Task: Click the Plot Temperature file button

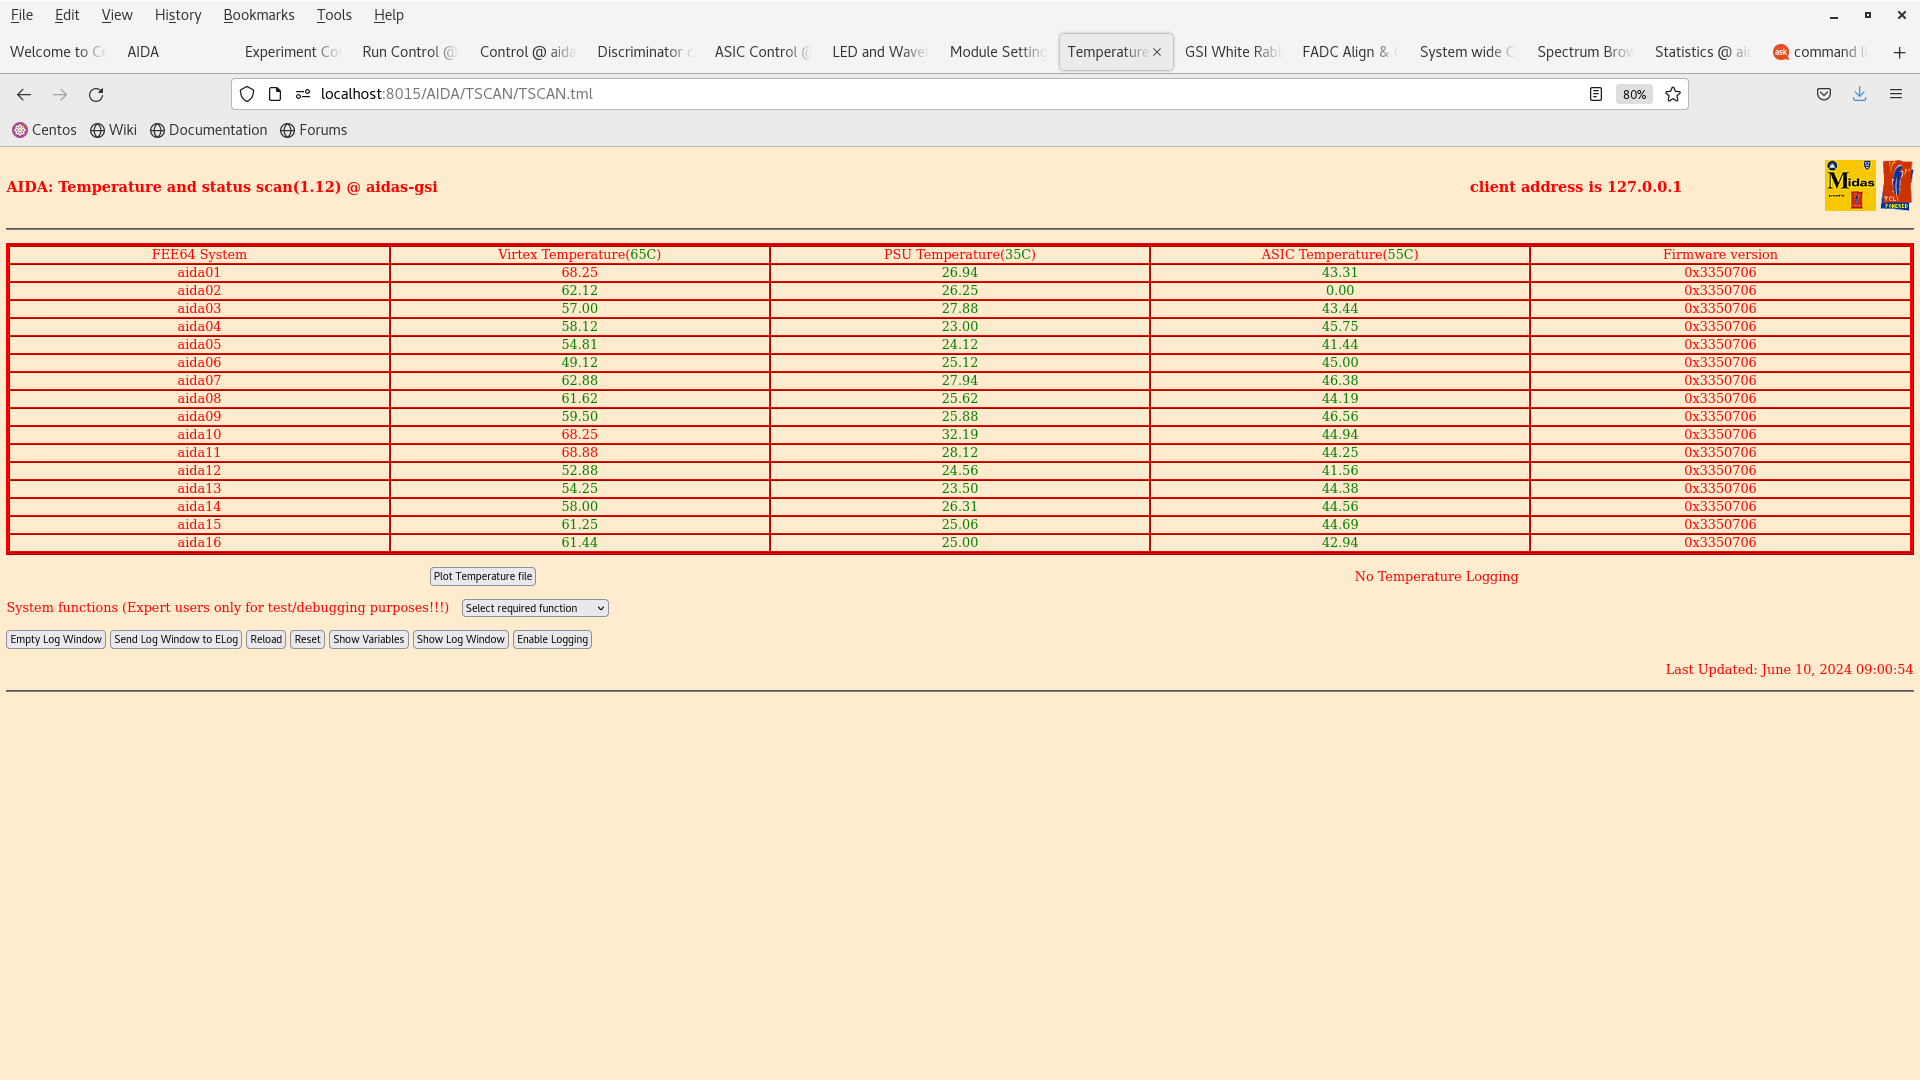Action: coord(483,576)
